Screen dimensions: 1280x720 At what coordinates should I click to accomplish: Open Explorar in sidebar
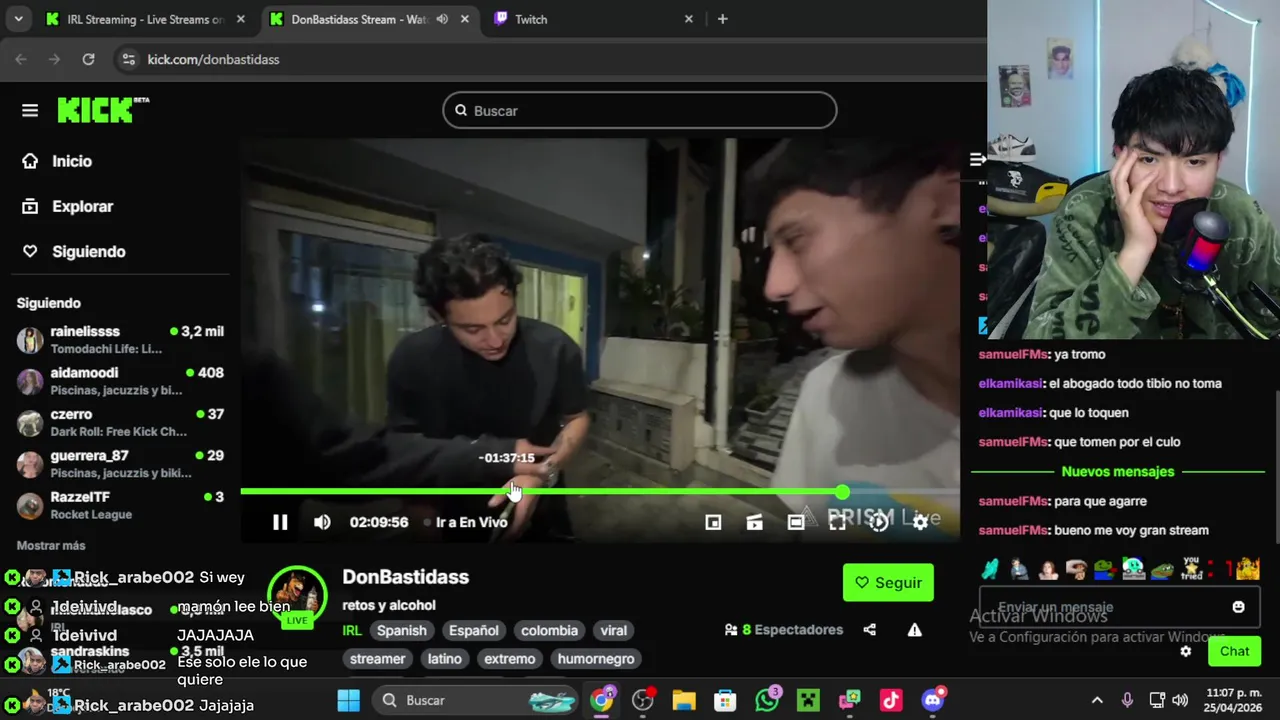(x=68, y=206)
